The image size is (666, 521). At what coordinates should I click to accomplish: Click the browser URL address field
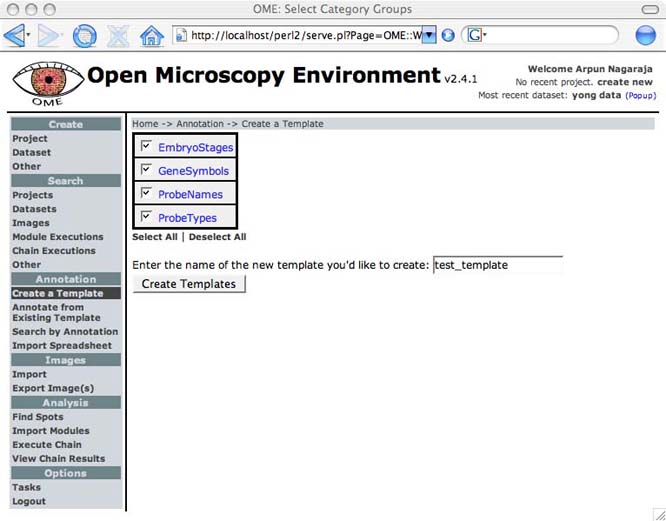click(302, 35)
